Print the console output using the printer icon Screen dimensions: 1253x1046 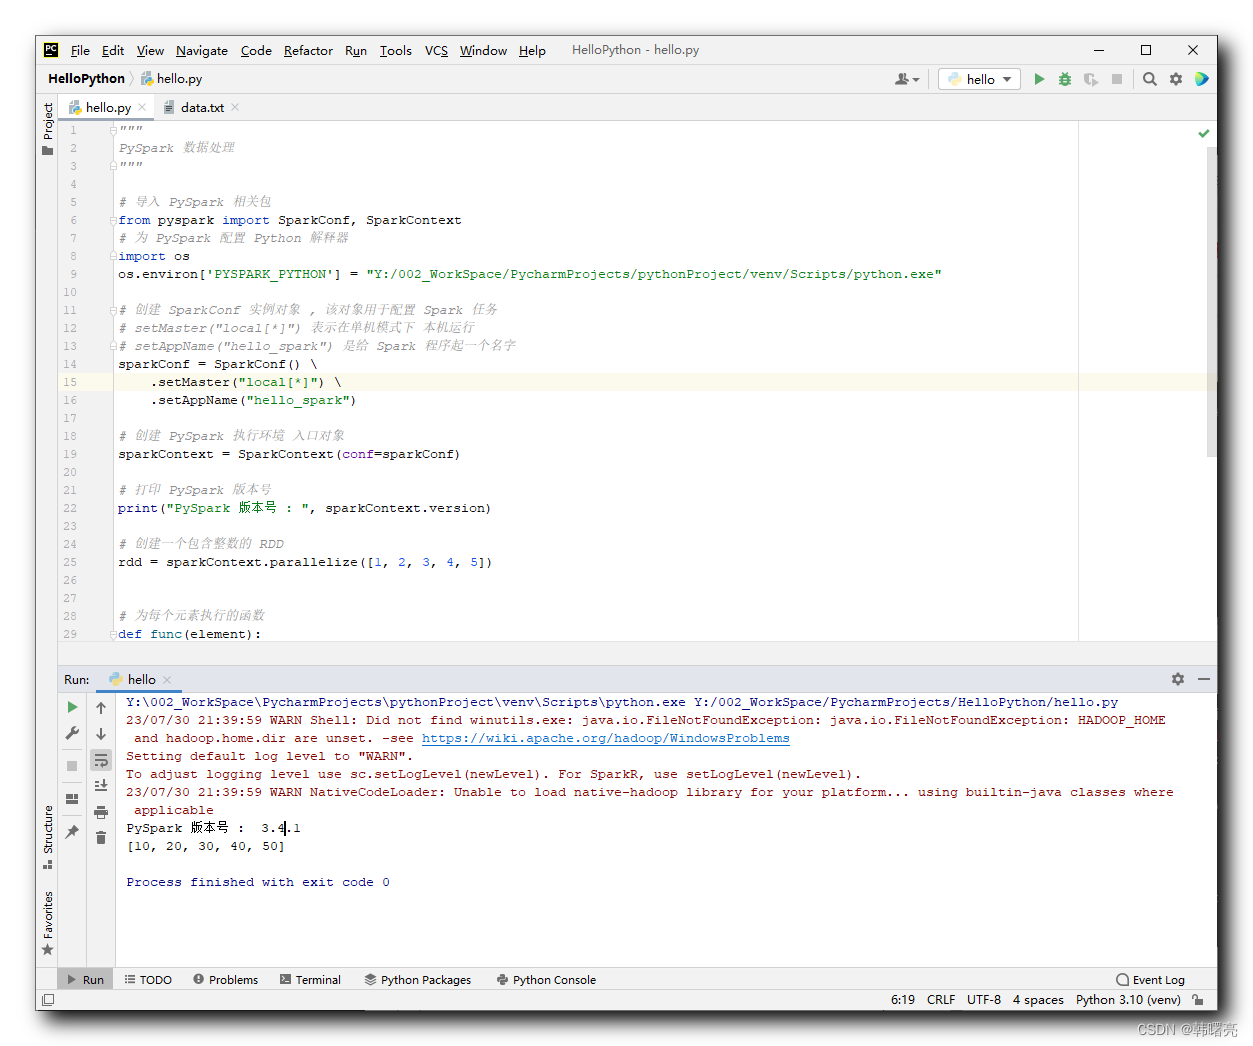coord(101,812)
